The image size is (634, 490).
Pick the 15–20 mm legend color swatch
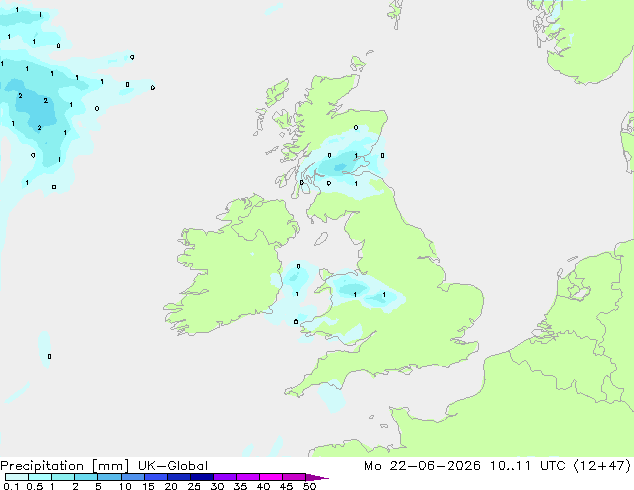tap(155, 477)
